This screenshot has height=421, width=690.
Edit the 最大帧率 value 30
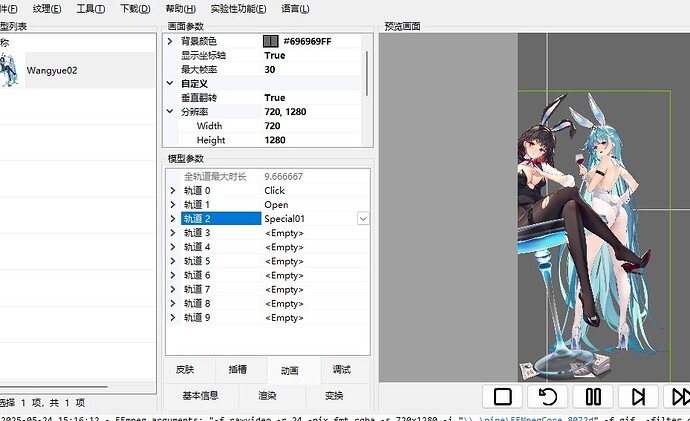point(270,70)
